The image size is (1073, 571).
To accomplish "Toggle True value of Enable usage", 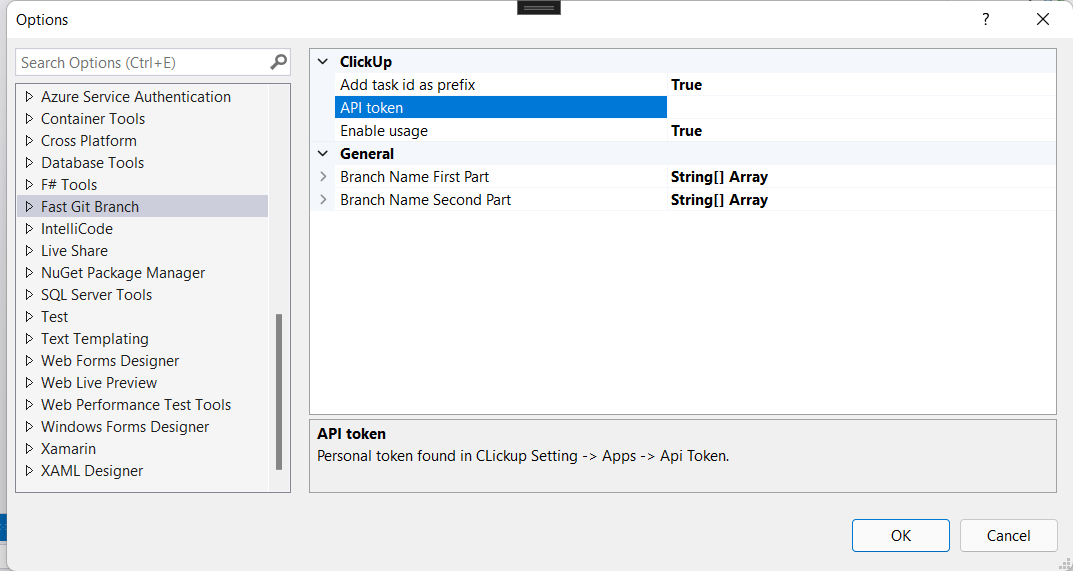I will 686,131.
